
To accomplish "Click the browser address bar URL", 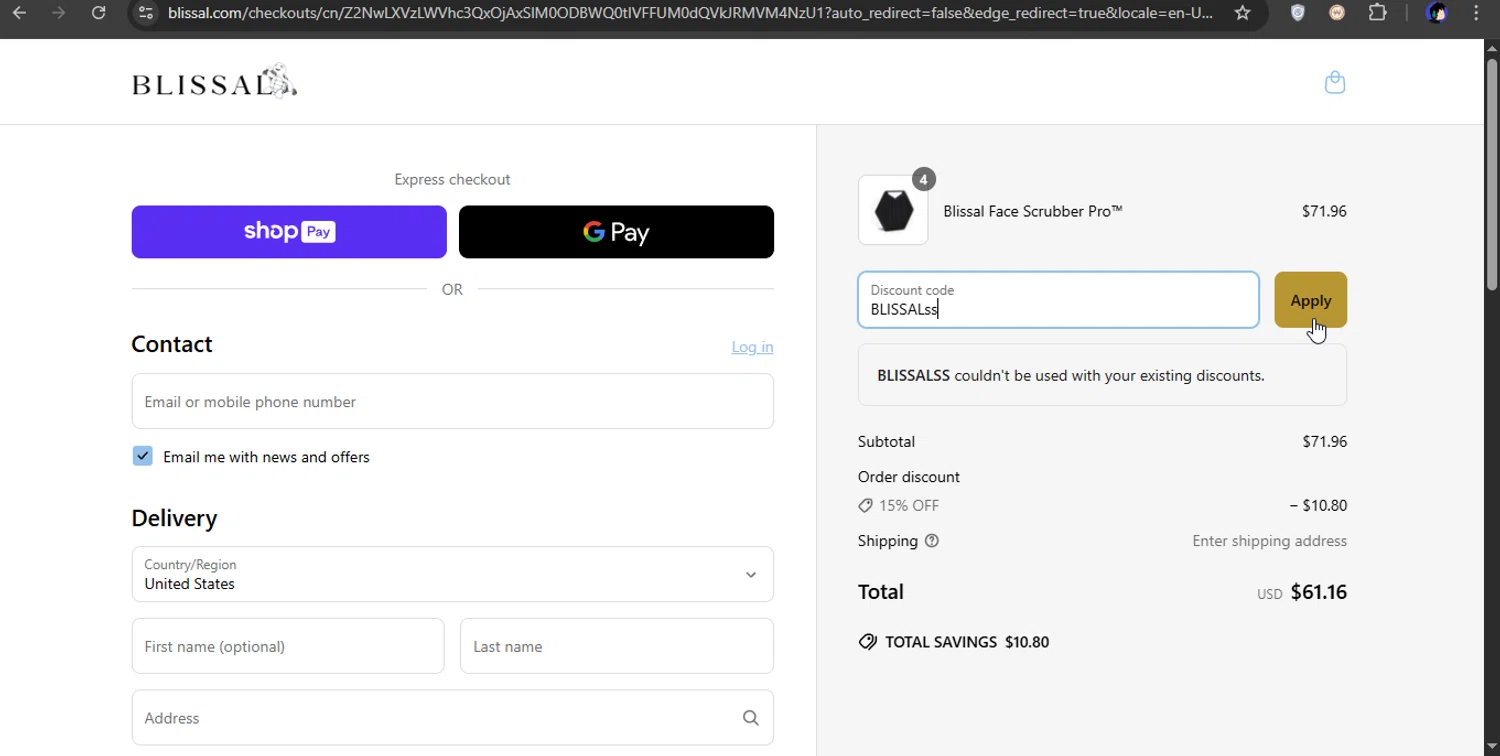I will point(690,13).
